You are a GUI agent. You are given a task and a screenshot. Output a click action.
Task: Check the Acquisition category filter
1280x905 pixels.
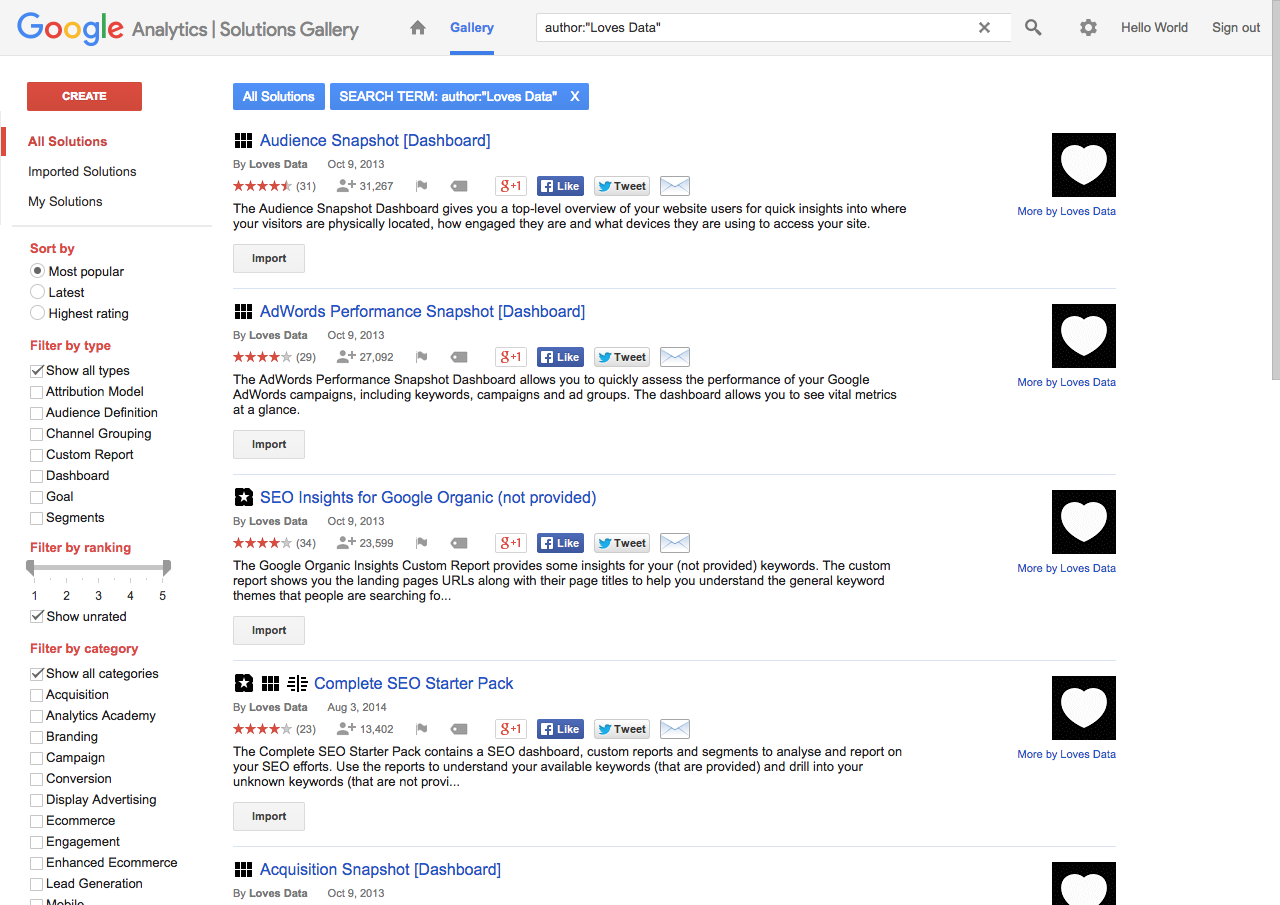[x=37, y=695]
